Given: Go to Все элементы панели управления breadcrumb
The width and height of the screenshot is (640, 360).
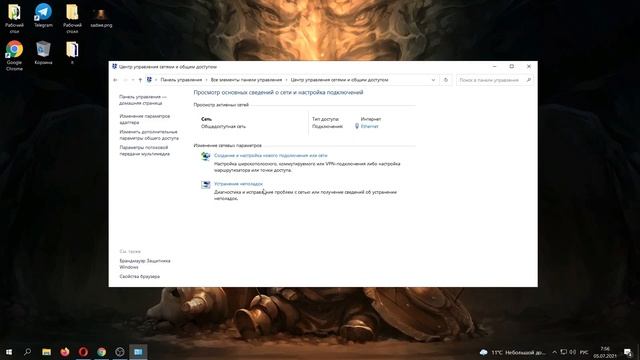Looking at the screenshot, I should (246, 80).
